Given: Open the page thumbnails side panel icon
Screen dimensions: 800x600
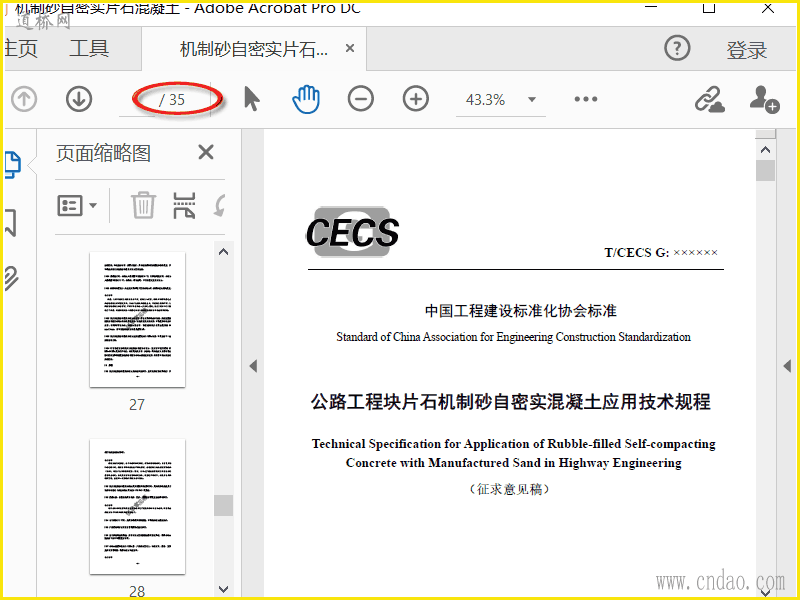Looking at the screenshot, I should (x=12, y=165).
